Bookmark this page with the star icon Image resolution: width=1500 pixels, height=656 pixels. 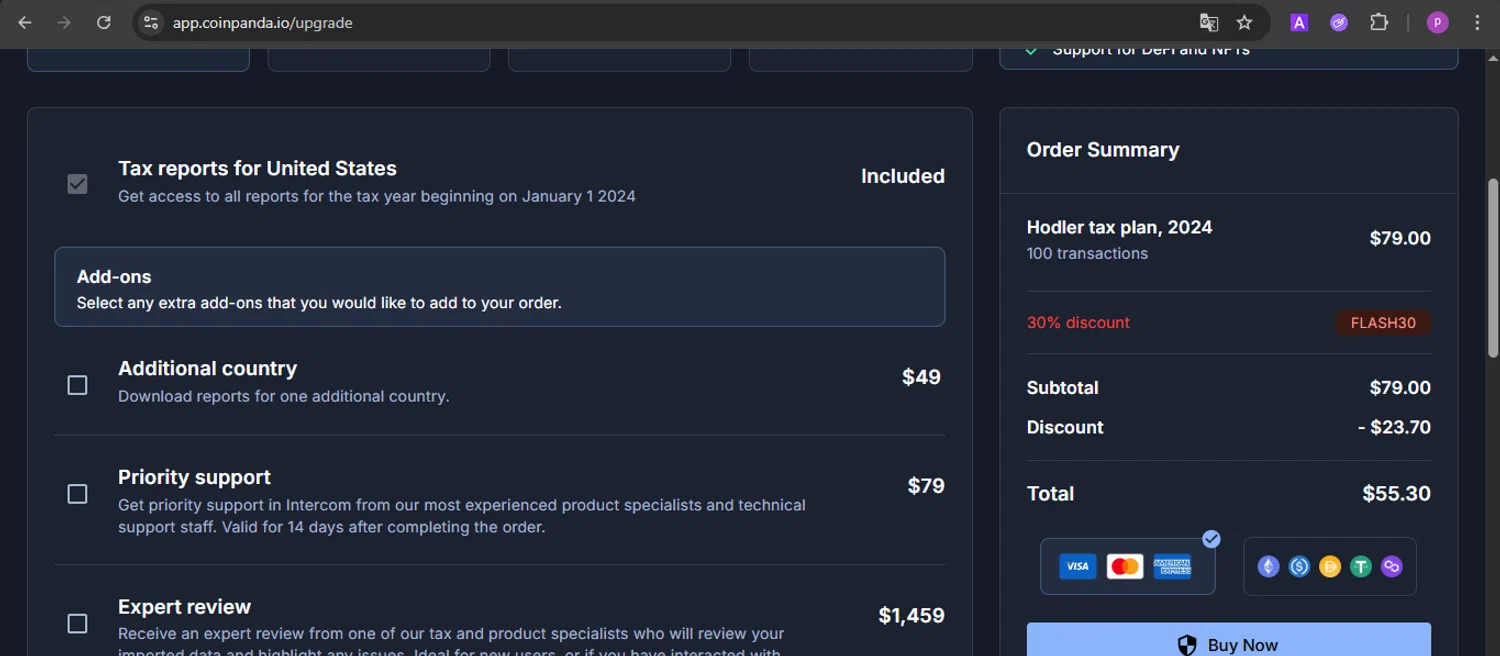tap(1244, 22)
